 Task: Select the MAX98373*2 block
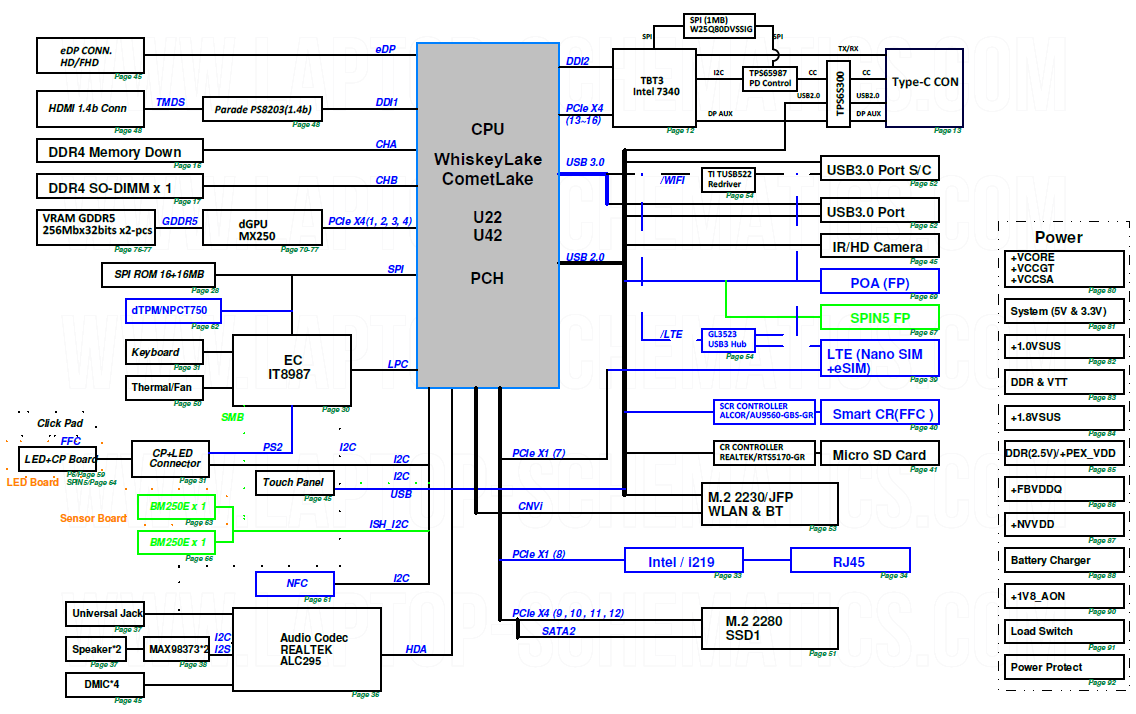pyautogui.click(x=177, y=649)
